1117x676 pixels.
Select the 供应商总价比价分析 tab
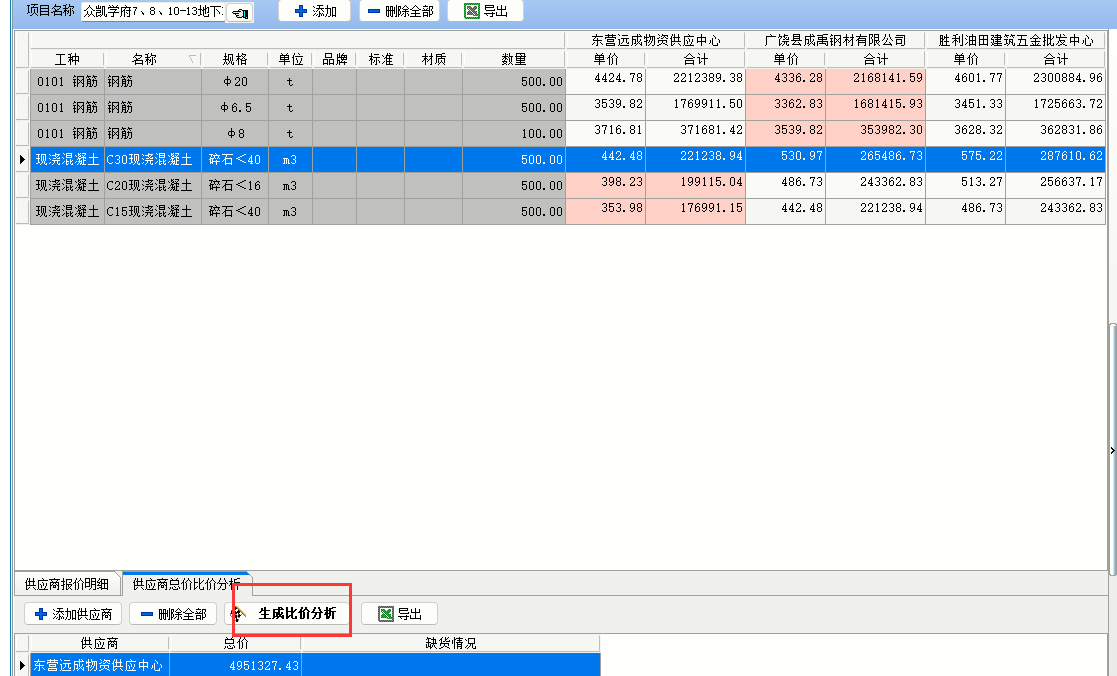(x=186, y=584)
